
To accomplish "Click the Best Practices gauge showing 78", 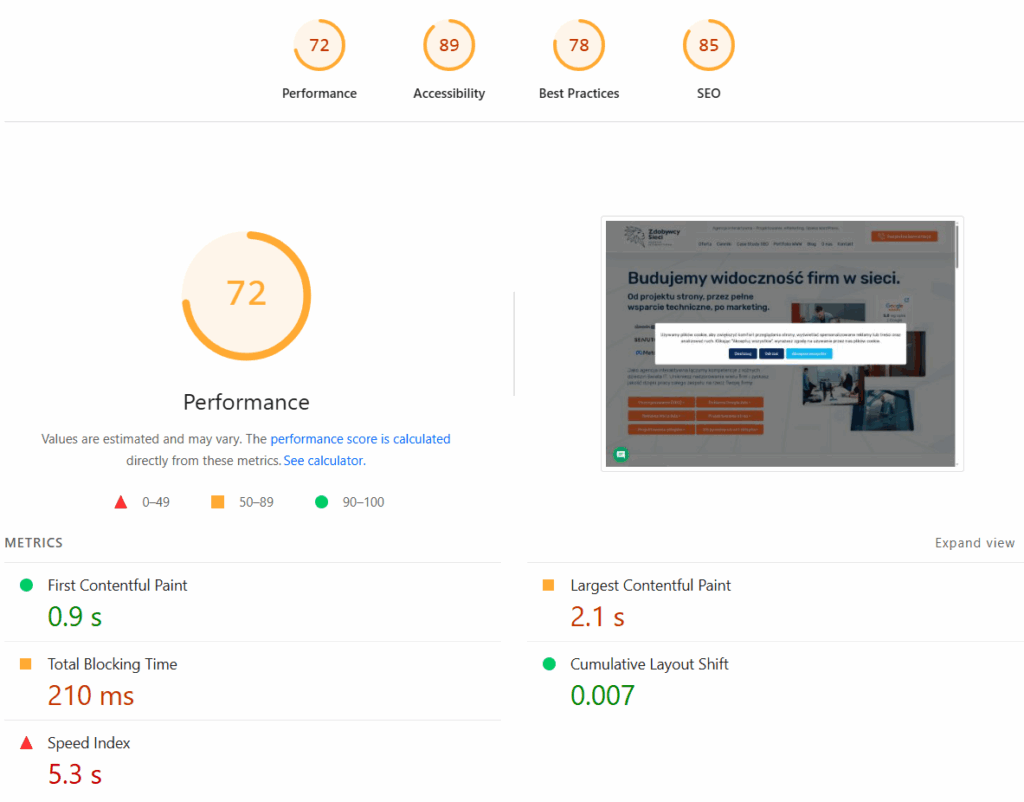I will coord(579,45).
